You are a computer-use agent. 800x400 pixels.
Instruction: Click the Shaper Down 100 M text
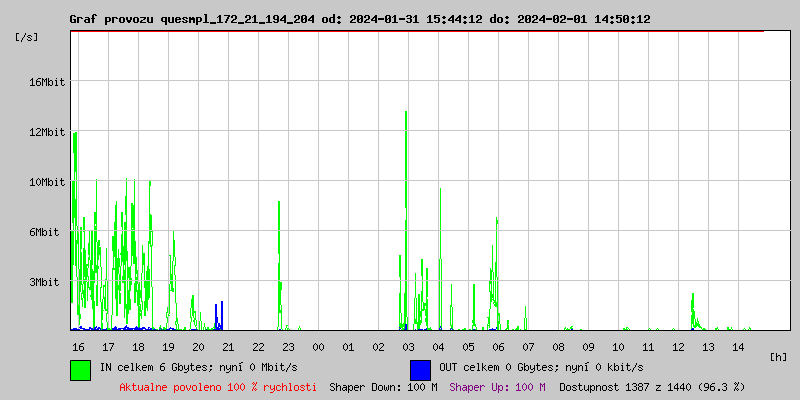tap(384, 387)
